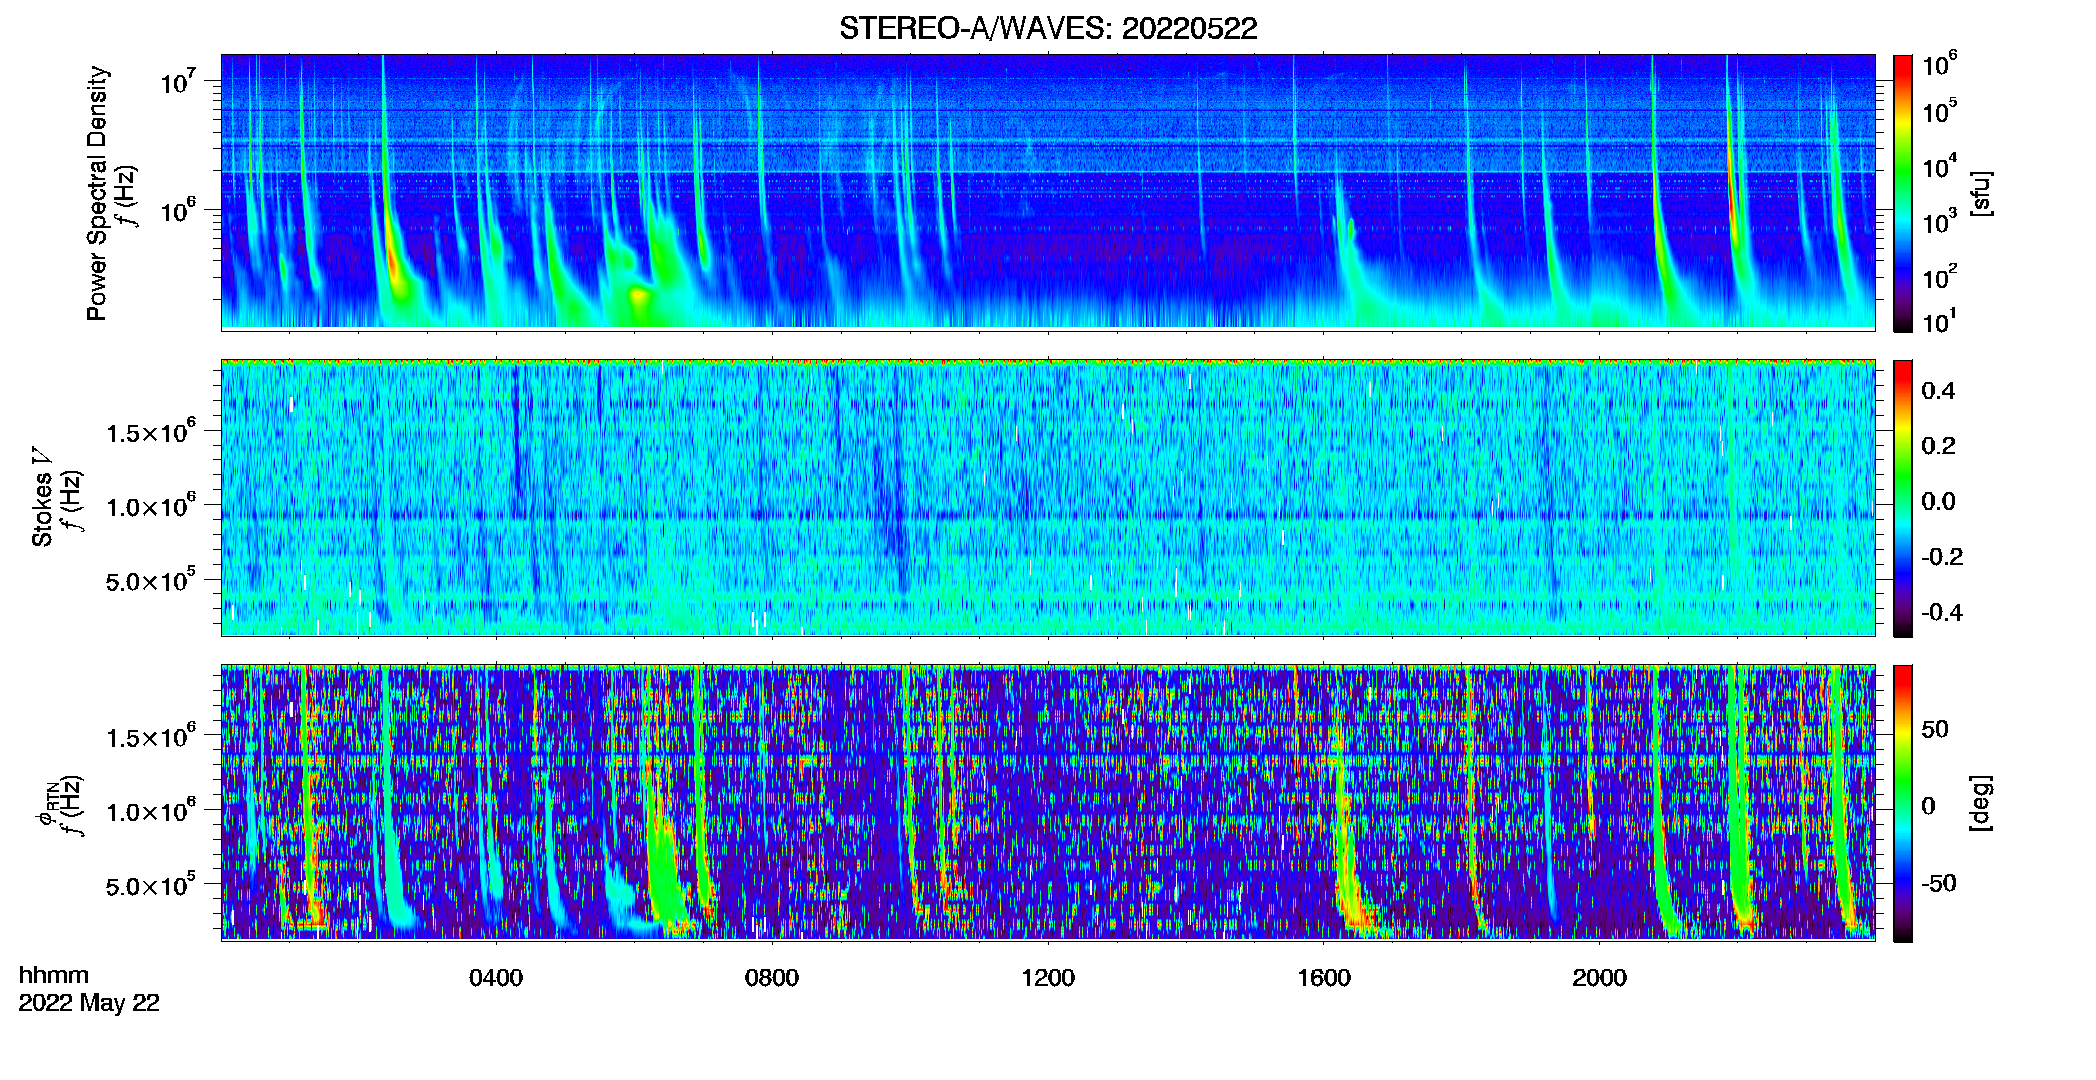The height and width of the screenshot is (1080, 2096).
Task: Click the Power Spectral Density axis label
Action: (x=96, y=193)
